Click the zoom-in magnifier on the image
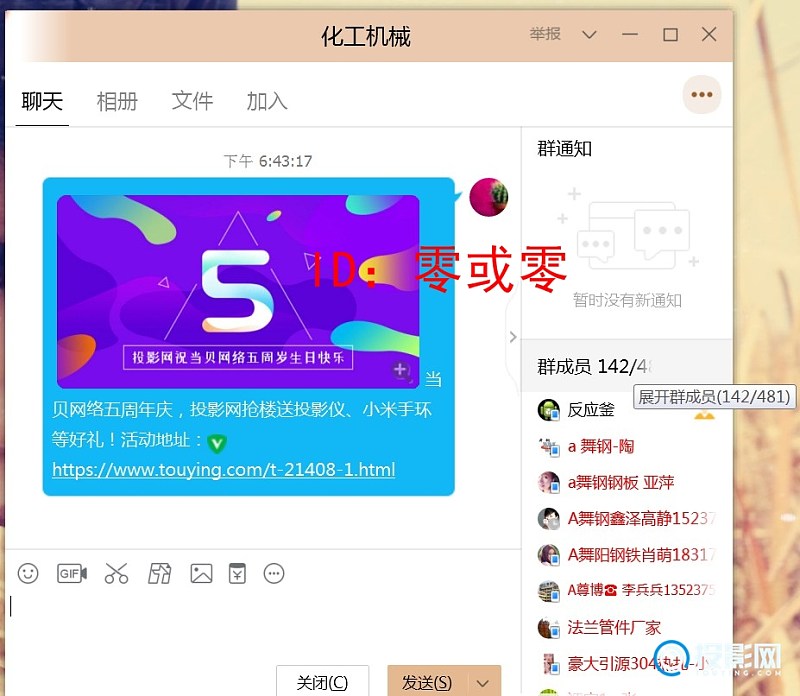The width and height of the screenshot is (800, 696). (x=401, y=370)
